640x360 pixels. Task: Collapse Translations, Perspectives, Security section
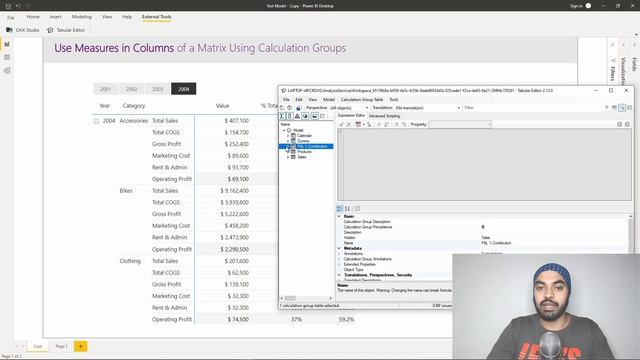[339, 275]
